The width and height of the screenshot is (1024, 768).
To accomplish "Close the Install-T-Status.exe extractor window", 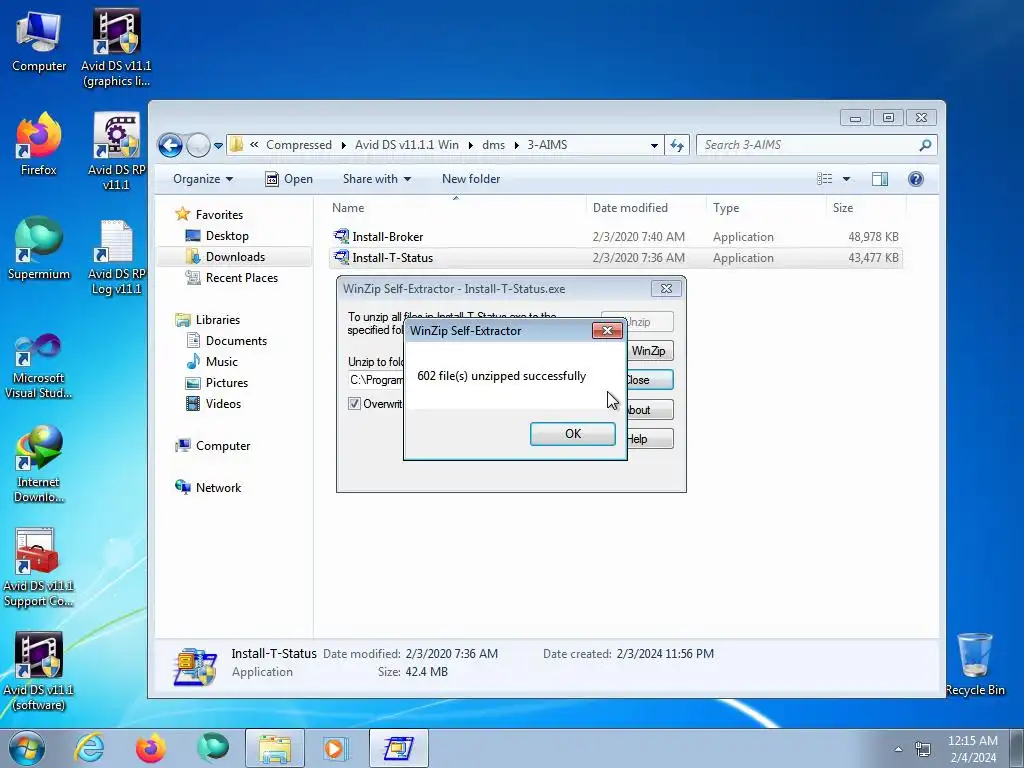I will [666, 289].
